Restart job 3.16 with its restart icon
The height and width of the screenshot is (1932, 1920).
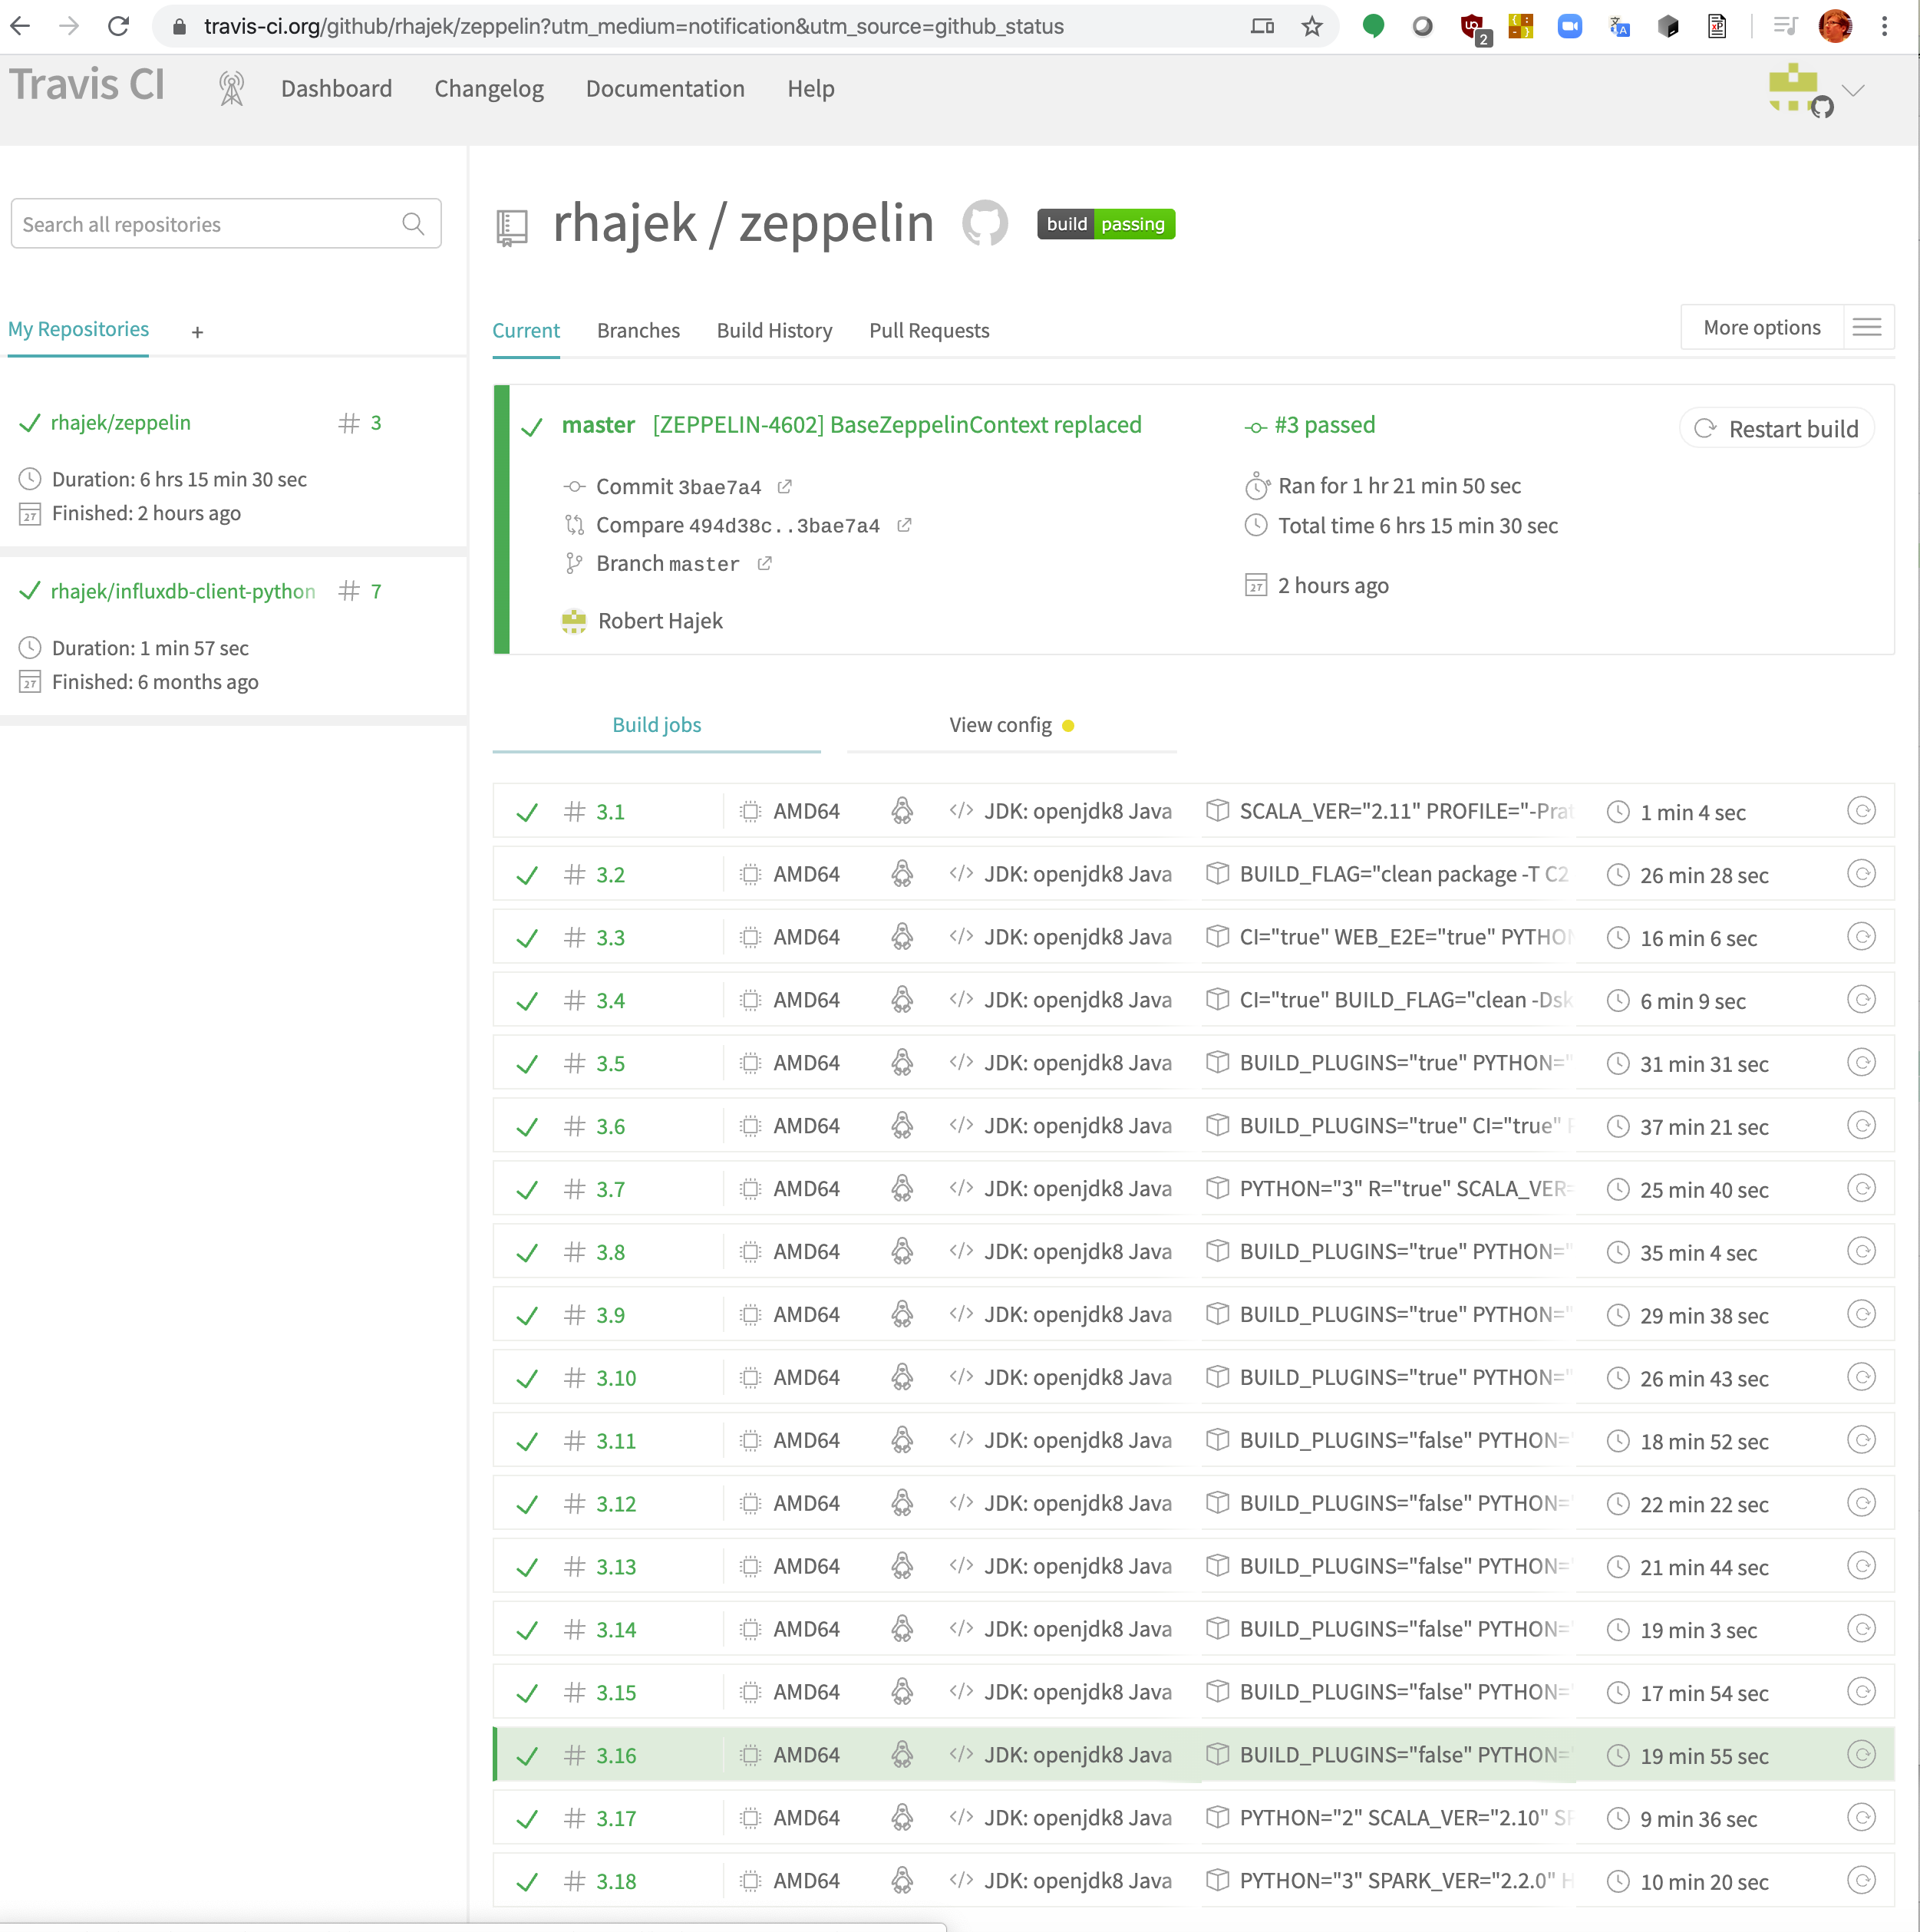tap(1860, 1755)
